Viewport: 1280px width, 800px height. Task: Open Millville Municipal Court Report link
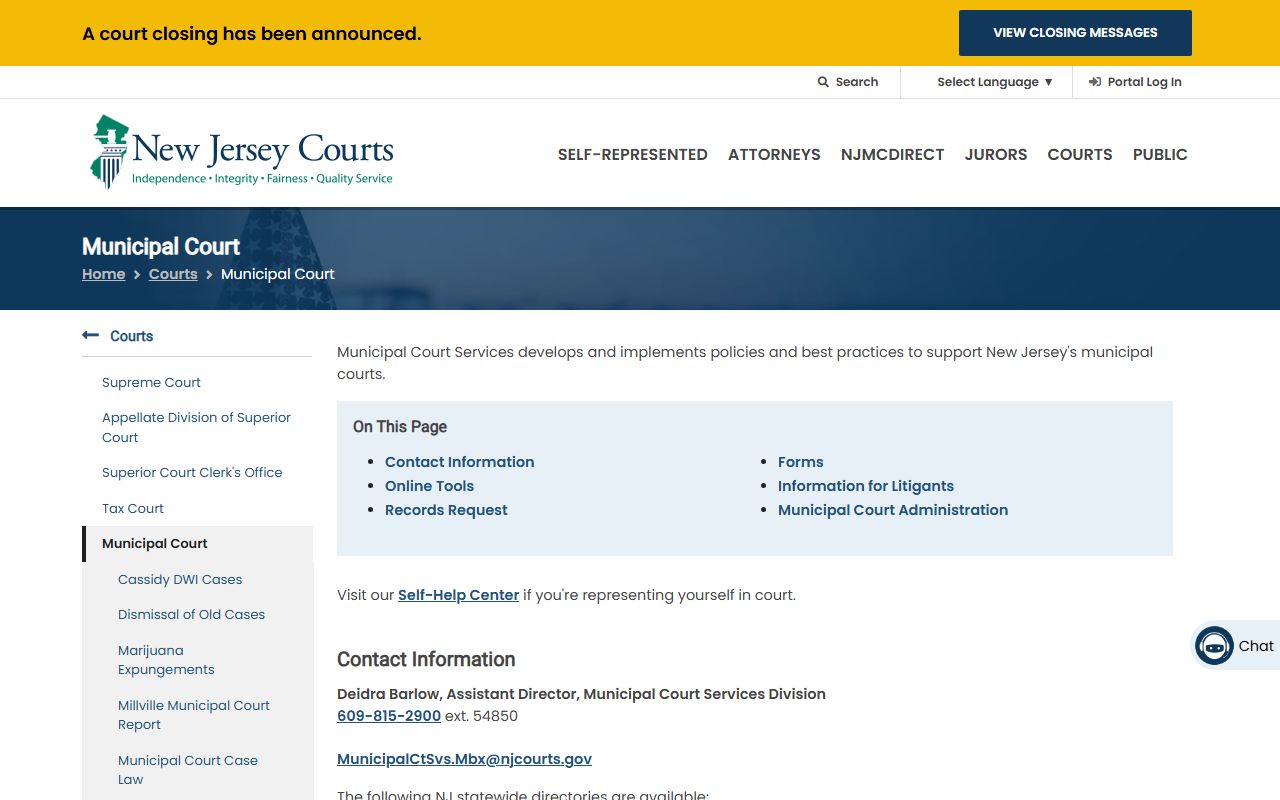194,715
